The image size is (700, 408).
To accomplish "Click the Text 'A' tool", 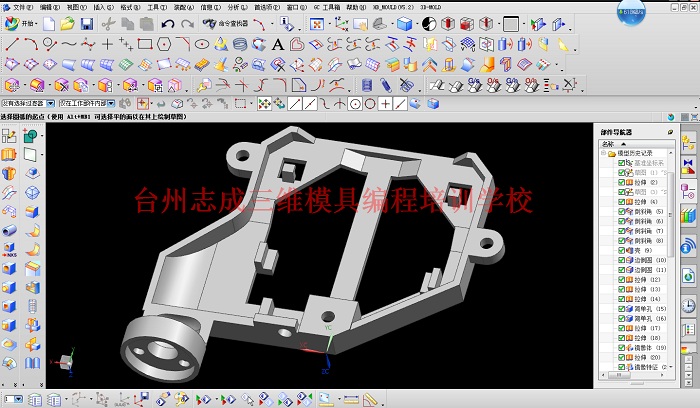I will click(278, 44).
